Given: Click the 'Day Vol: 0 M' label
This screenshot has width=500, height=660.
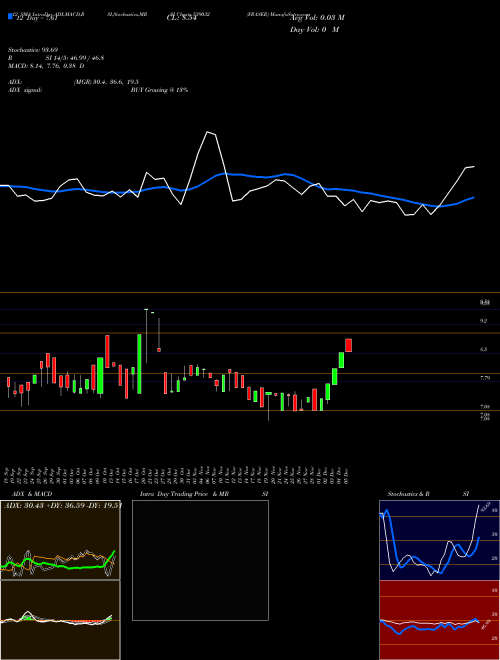Looking at the screenshot, I should [x=314, y=30].
